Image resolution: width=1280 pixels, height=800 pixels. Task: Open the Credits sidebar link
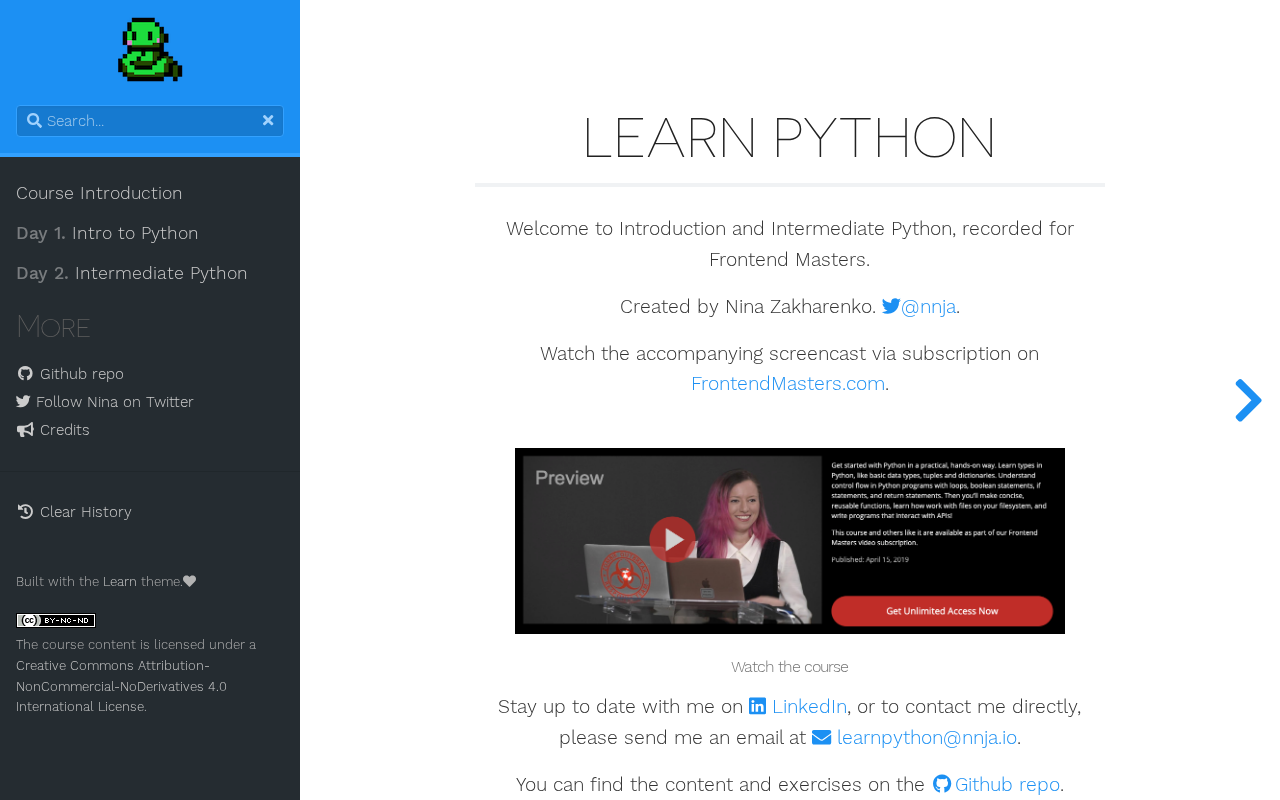point(53,430)
